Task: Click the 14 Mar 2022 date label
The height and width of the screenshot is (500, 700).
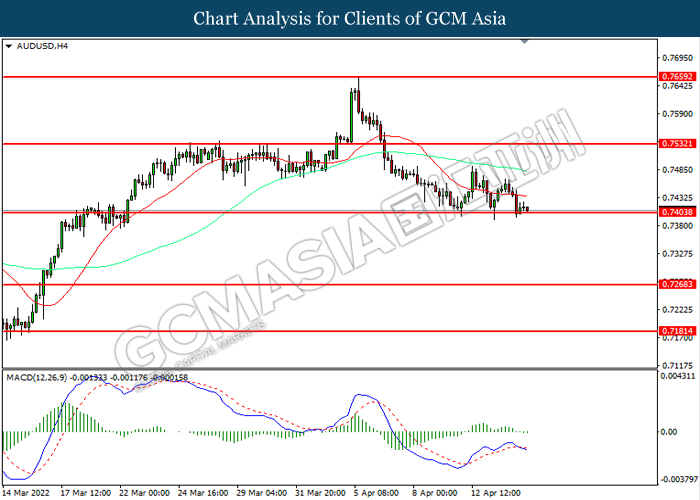Action: 26,492
